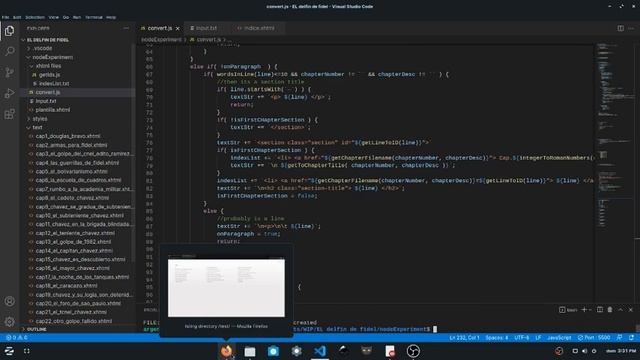This screenshot has width=640, height=360.
Task: Maximize the terminal panel with chevron up
Action: click(x=620, y=310)
